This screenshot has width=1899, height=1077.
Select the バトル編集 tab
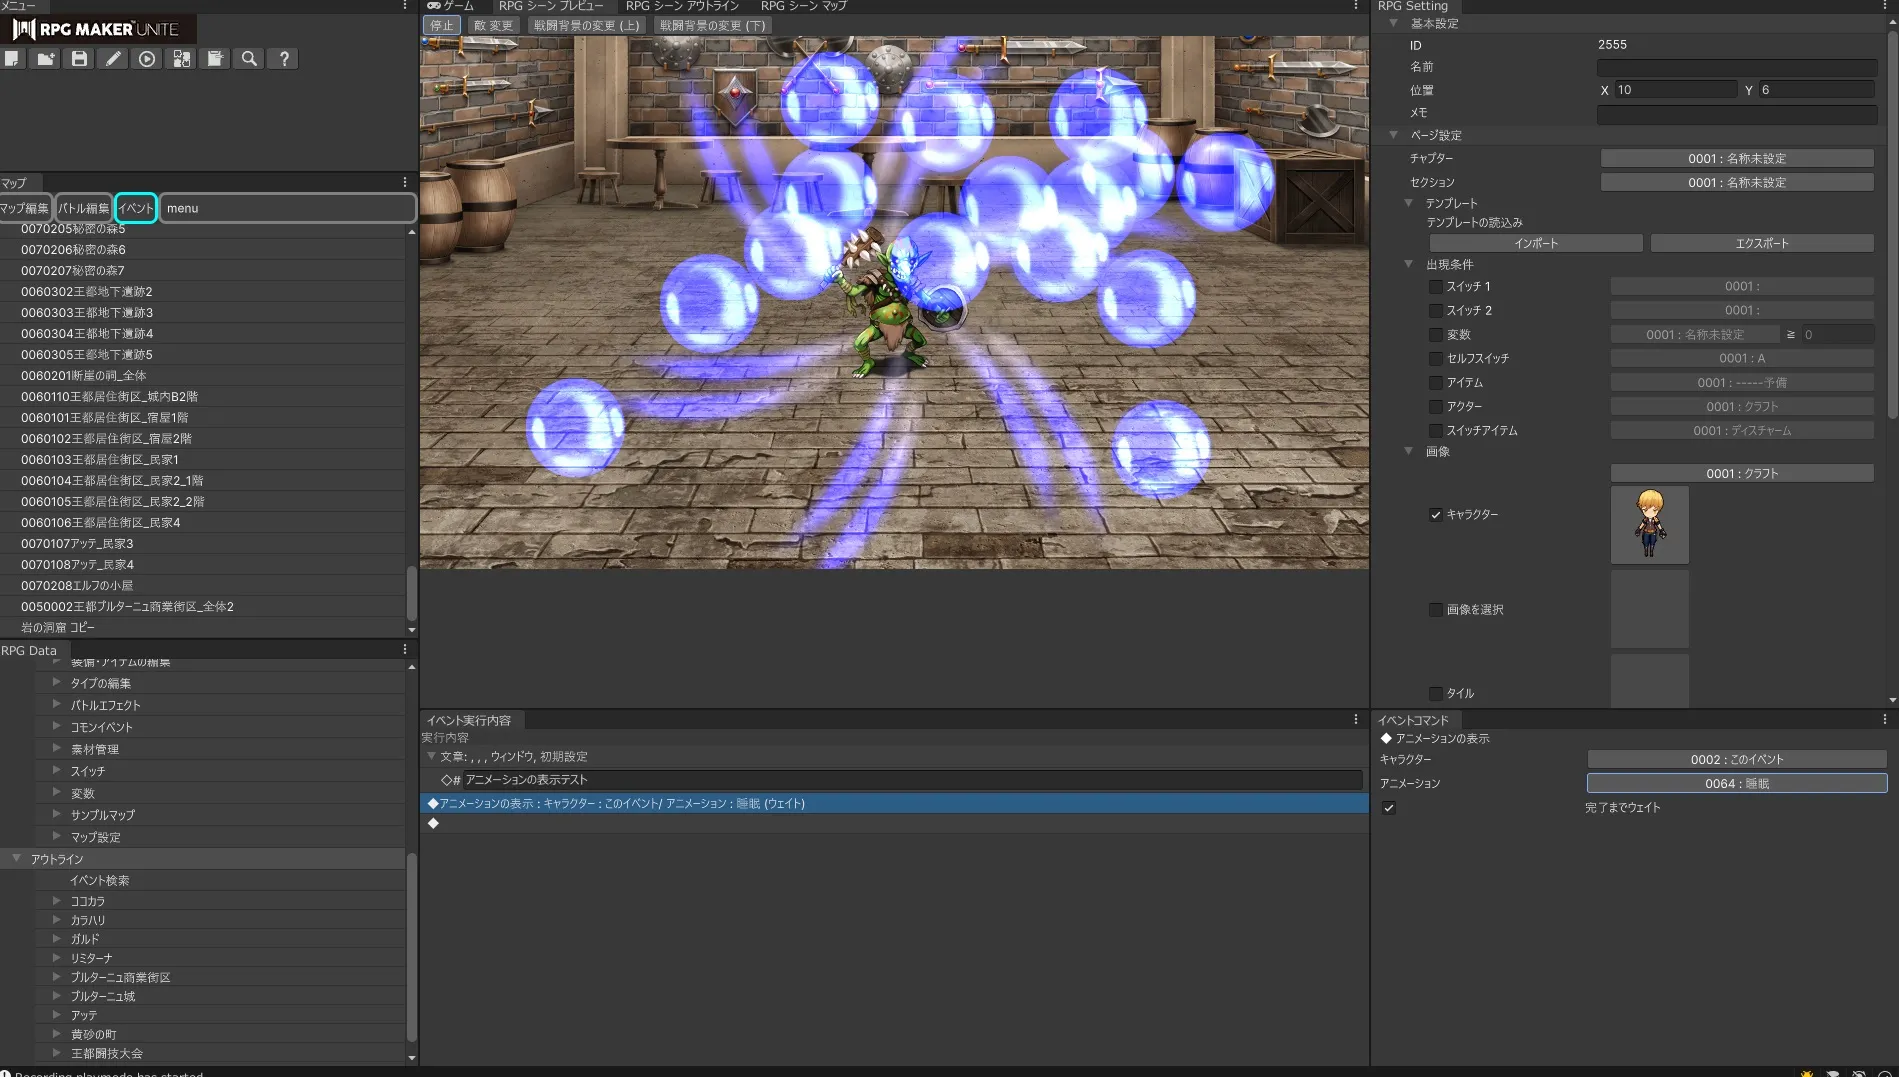pos(83,208)
